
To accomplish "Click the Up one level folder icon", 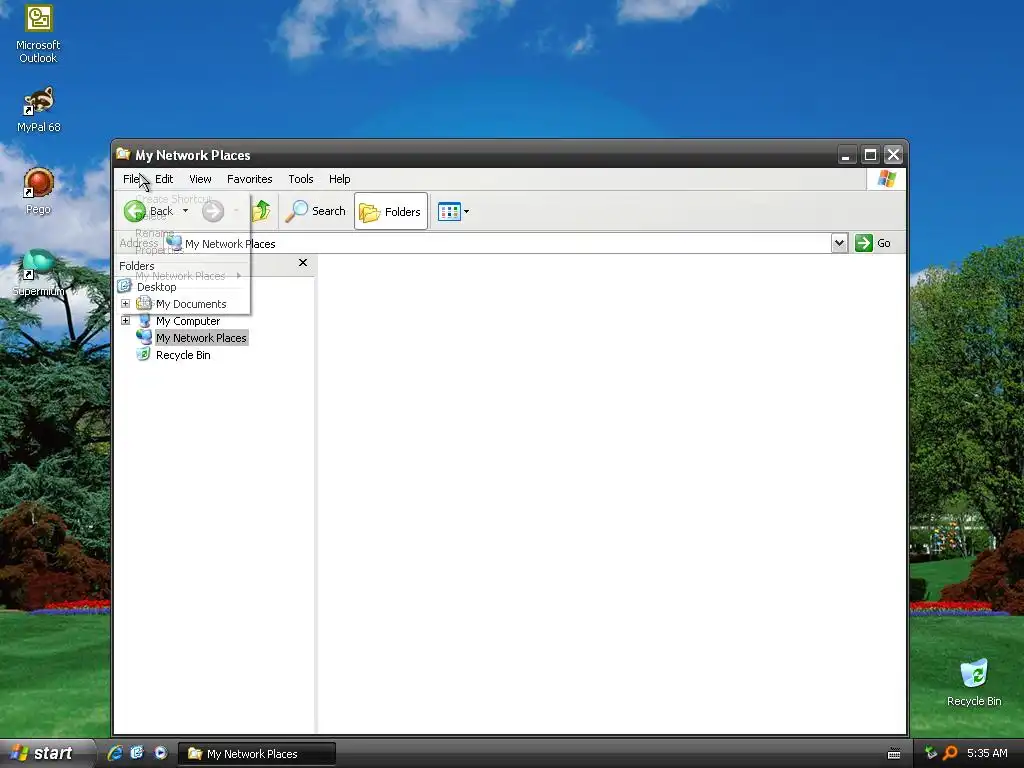I will 261,211.
